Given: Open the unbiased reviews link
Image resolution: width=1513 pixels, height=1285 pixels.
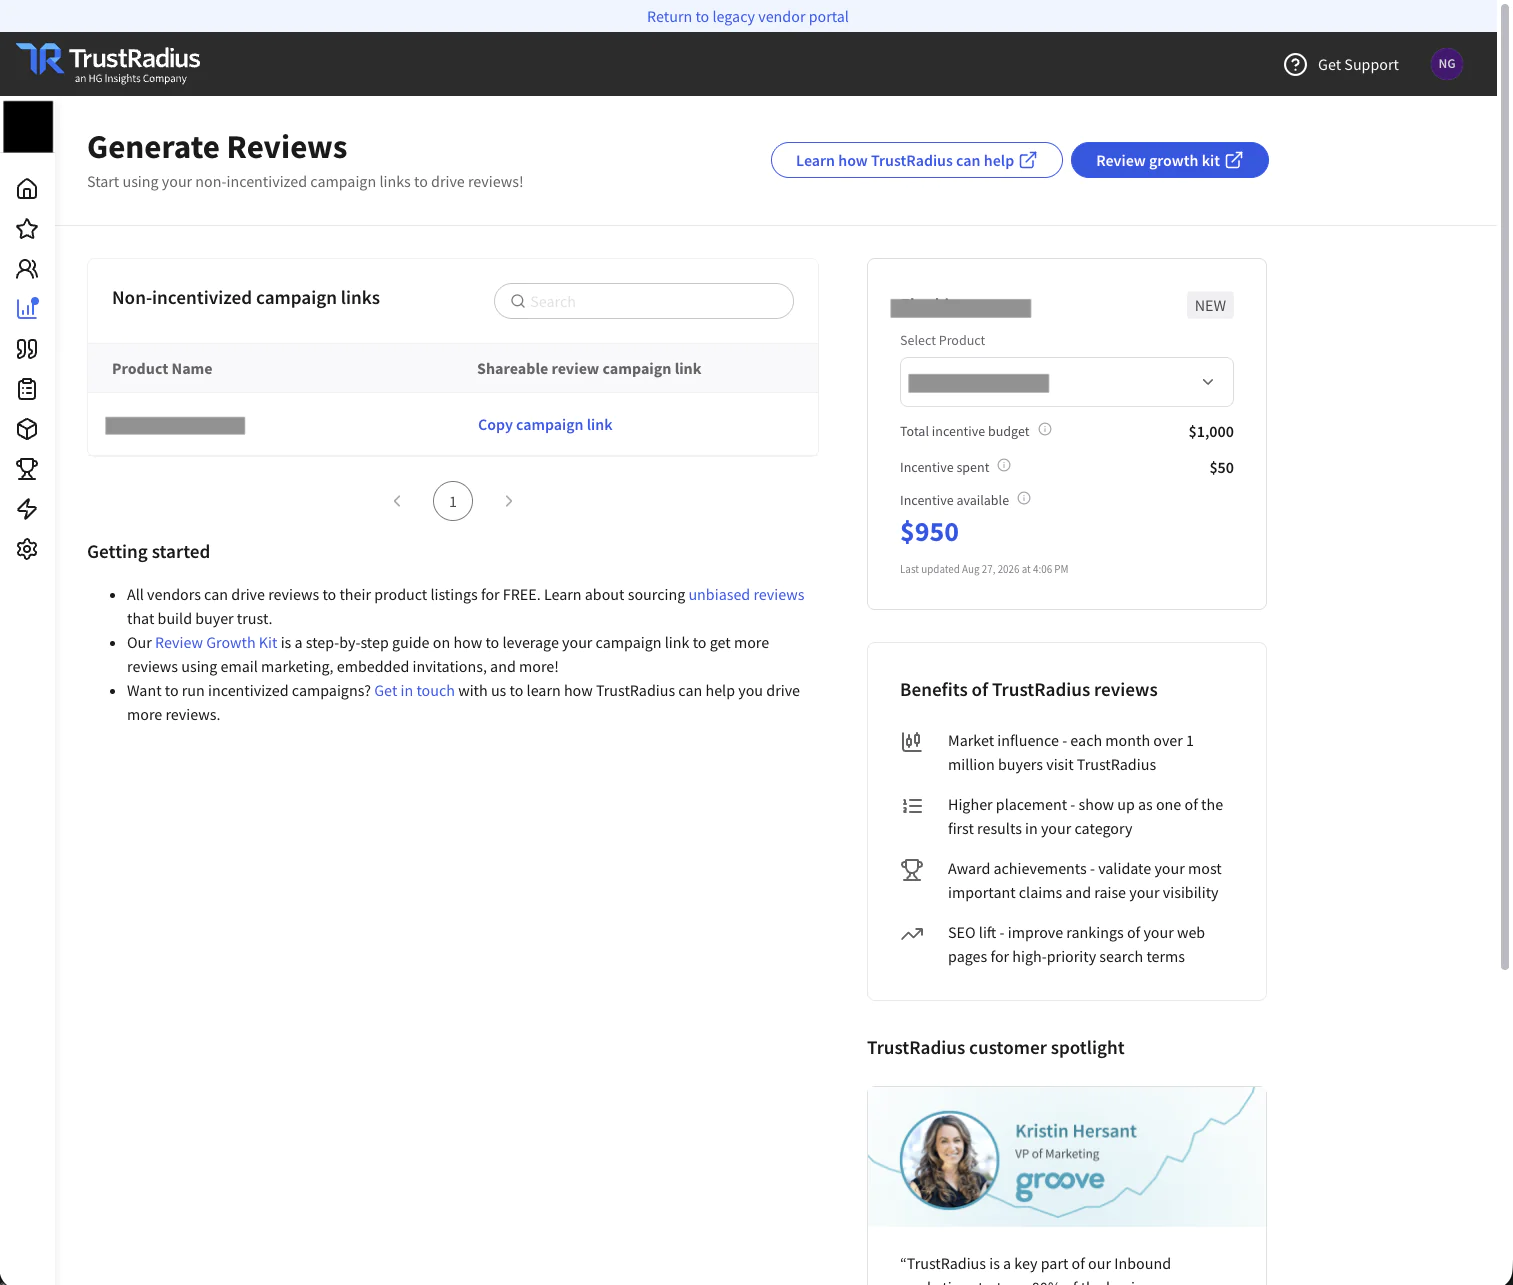Looking at the screenshot, I should coord(746,595).
